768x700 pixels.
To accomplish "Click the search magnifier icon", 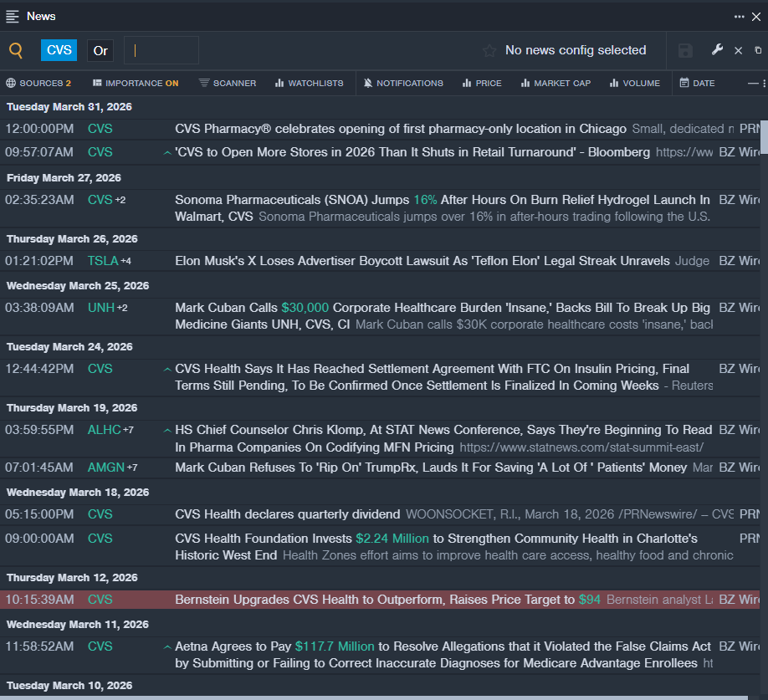I will click(x=16, y=51).
